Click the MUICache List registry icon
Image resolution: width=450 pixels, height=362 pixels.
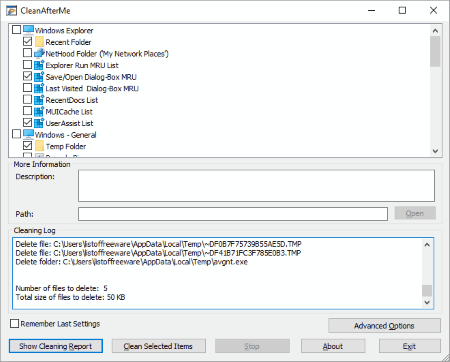pos(39,111)
